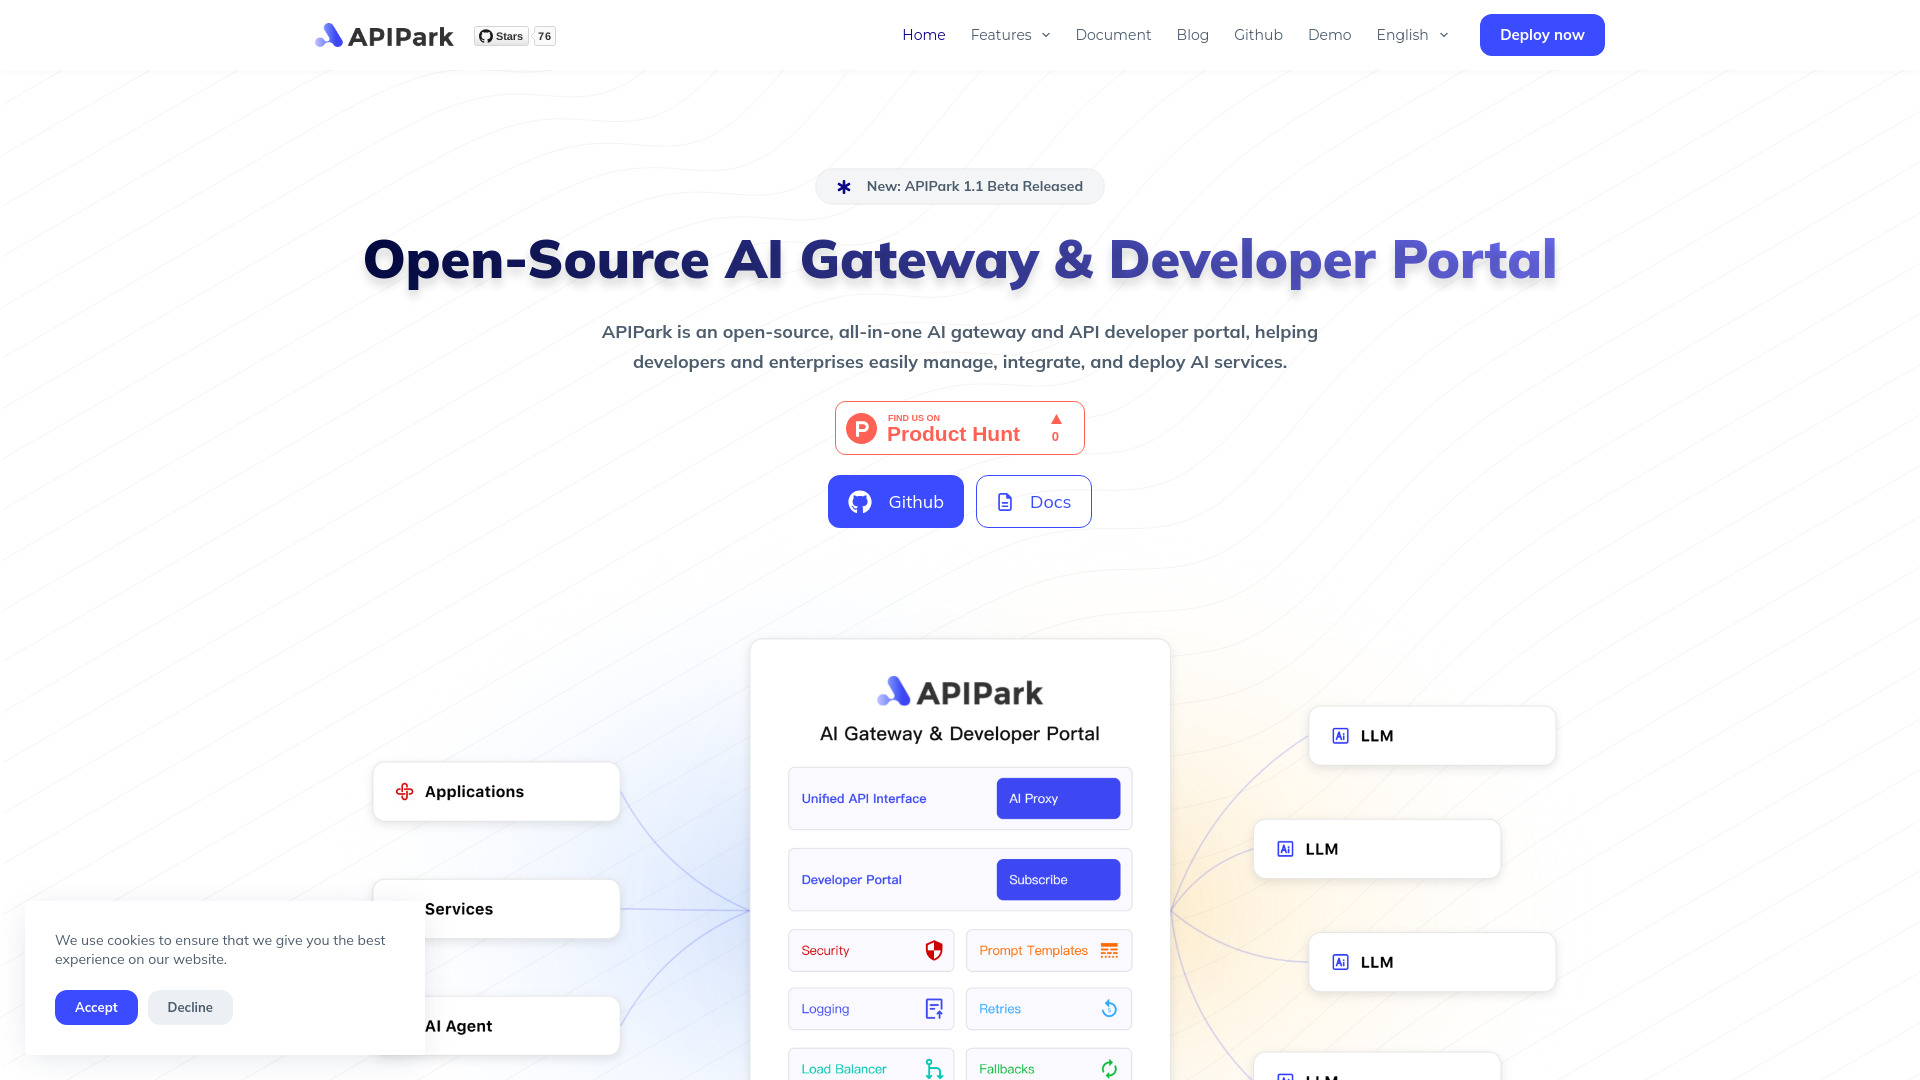Click the Docs button
1920x1080 pixels.
pyautogui.click(x=1033, y=501)
